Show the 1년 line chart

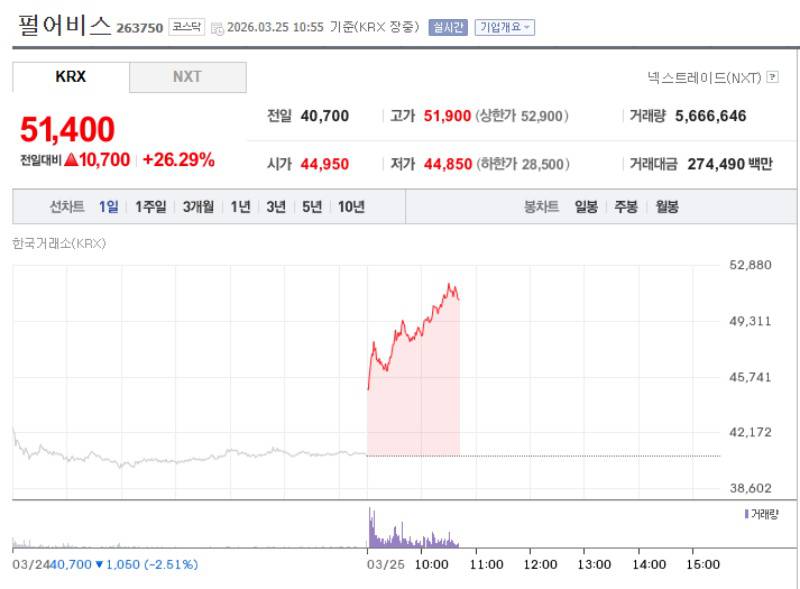pos(240,207)
